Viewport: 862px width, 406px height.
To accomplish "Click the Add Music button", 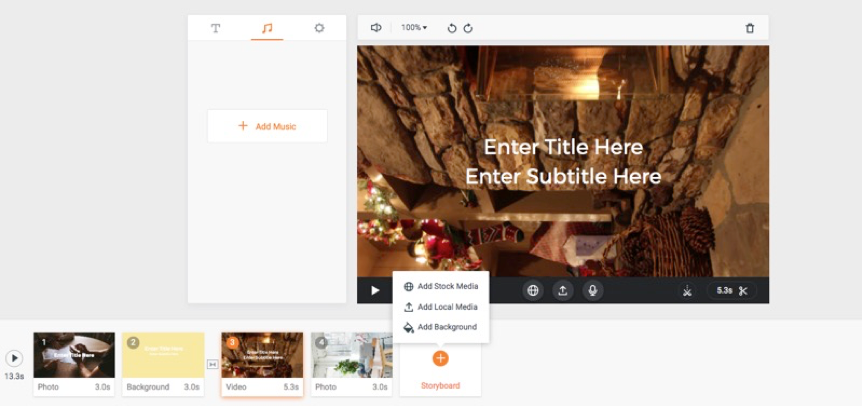I will point(267,126).
